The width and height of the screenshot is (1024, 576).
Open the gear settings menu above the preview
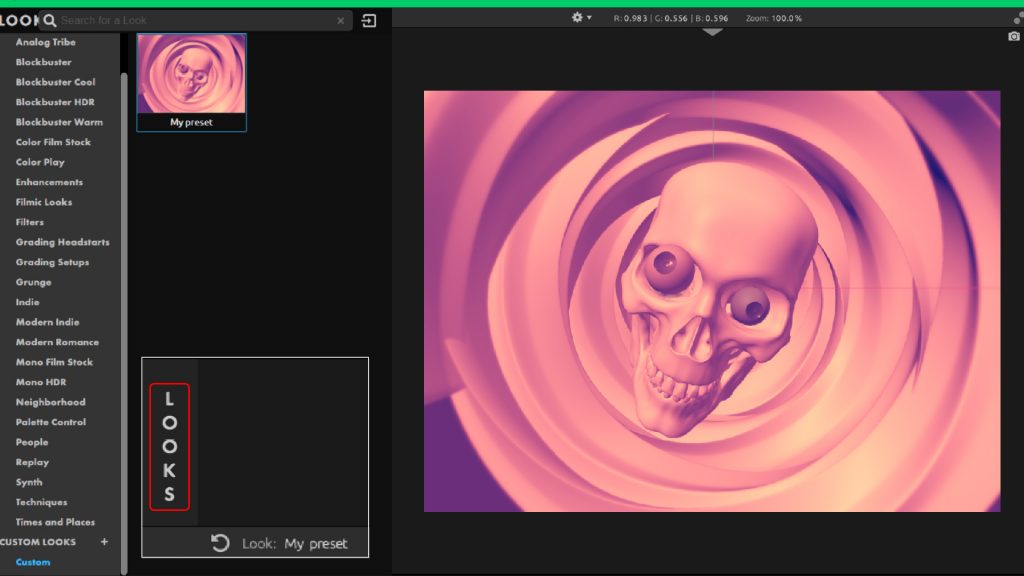pos(577,17)
